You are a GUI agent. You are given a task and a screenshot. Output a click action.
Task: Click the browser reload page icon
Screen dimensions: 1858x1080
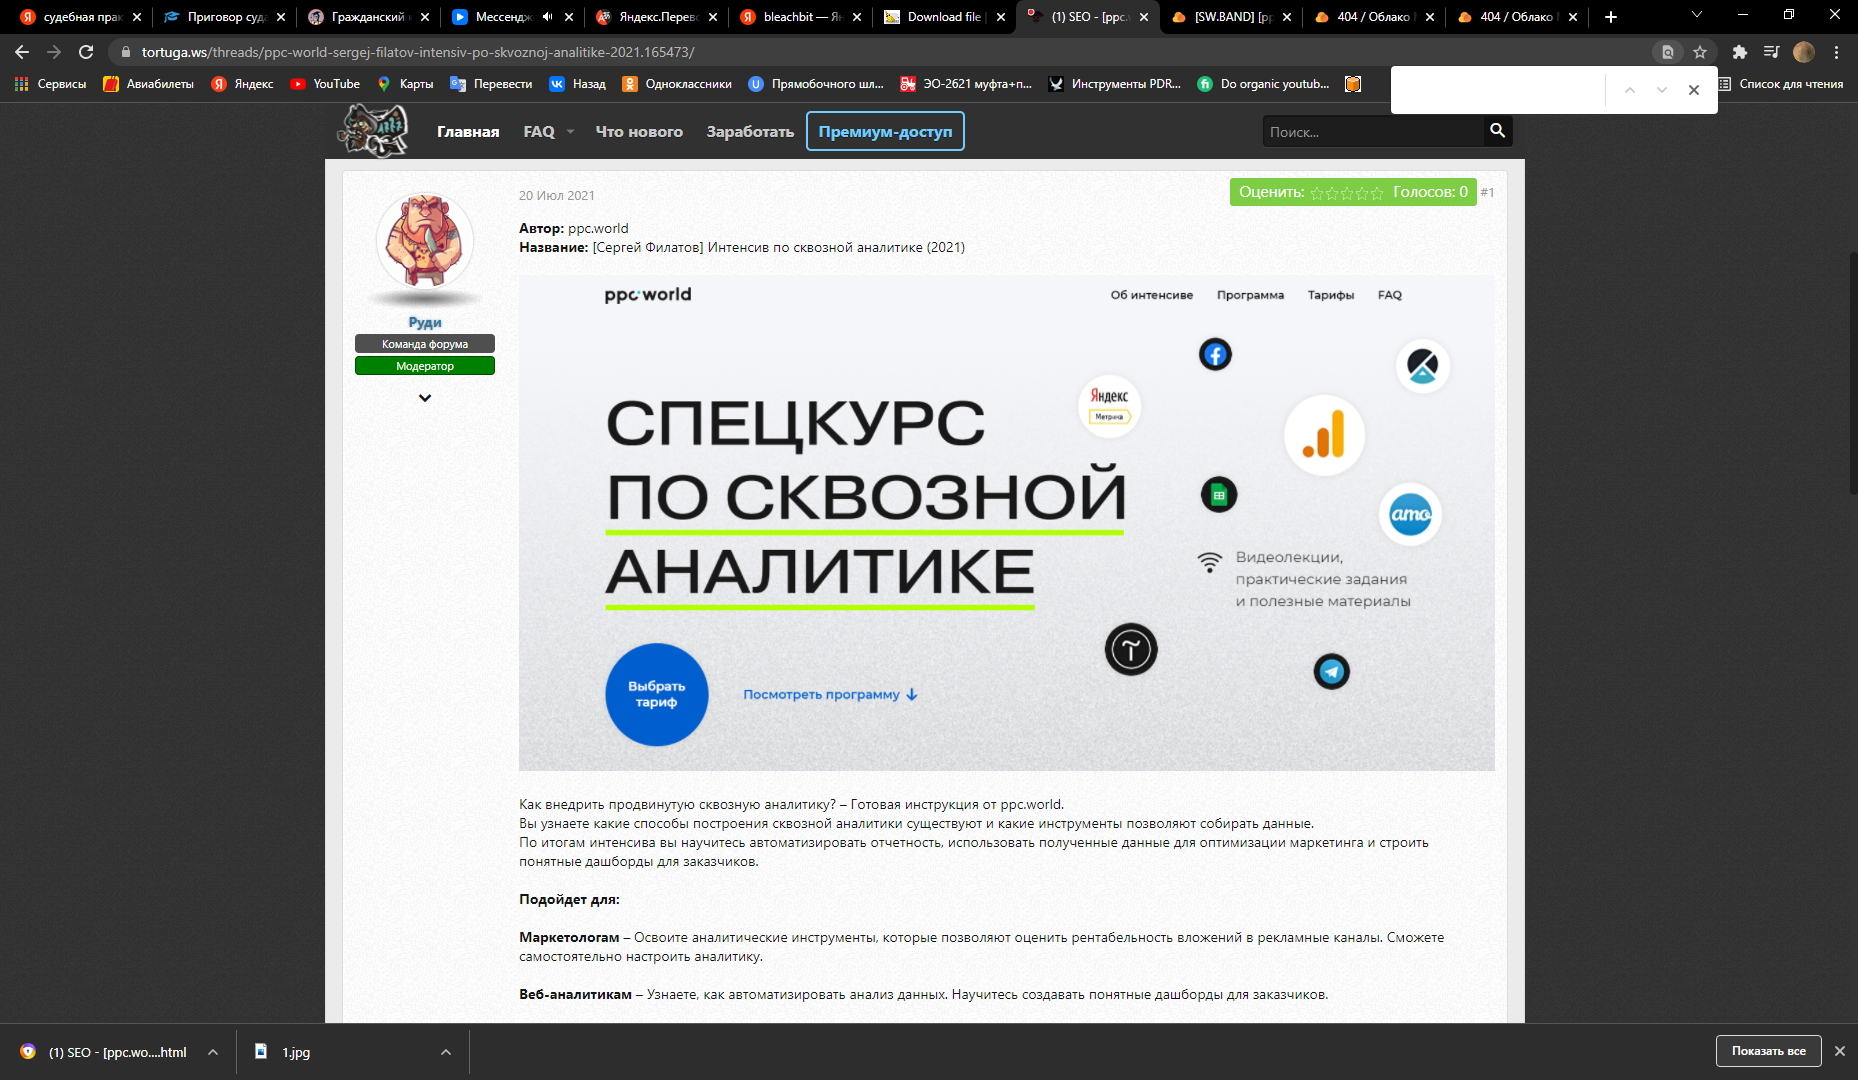pyautogui.click(x=86, y=52)
